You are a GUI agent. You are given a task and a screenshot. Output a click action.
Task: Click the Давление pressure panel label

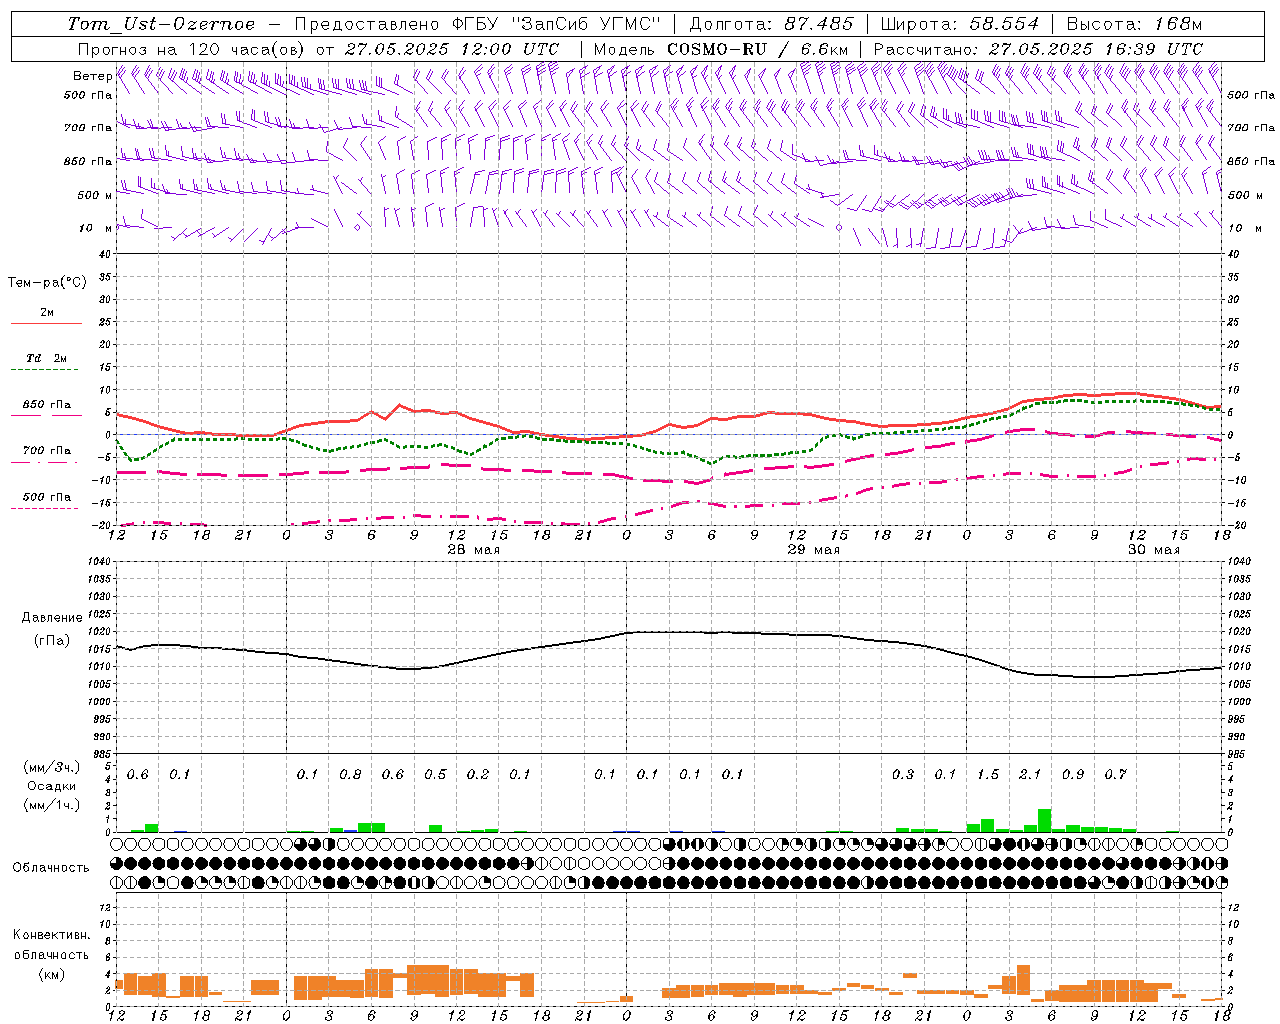coord(52,618)
